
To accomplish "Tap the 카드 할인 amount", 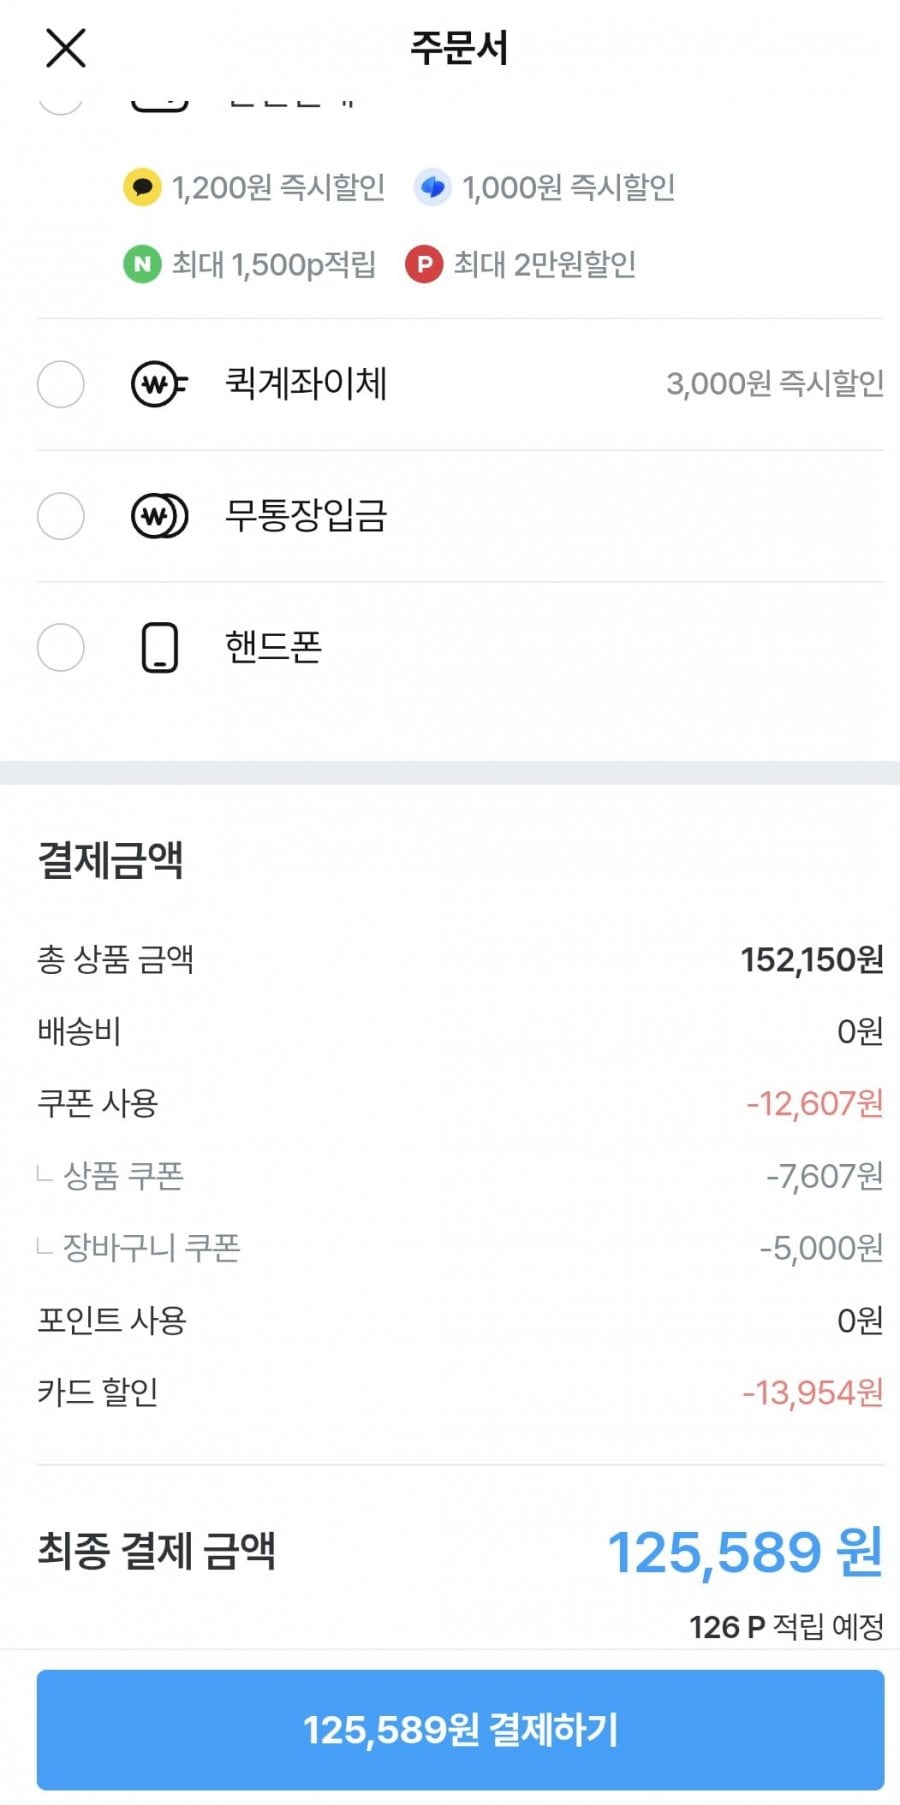I will 812,1392.
